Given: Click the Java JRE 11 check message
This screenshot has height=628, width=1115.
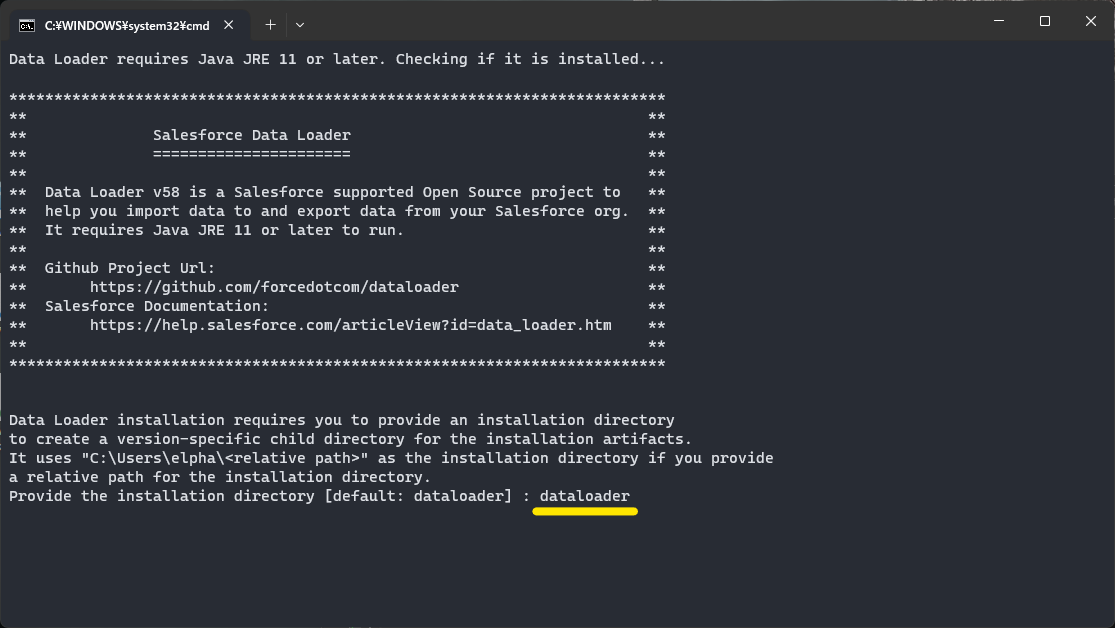Looking at the screenshot, I should 335,59.
